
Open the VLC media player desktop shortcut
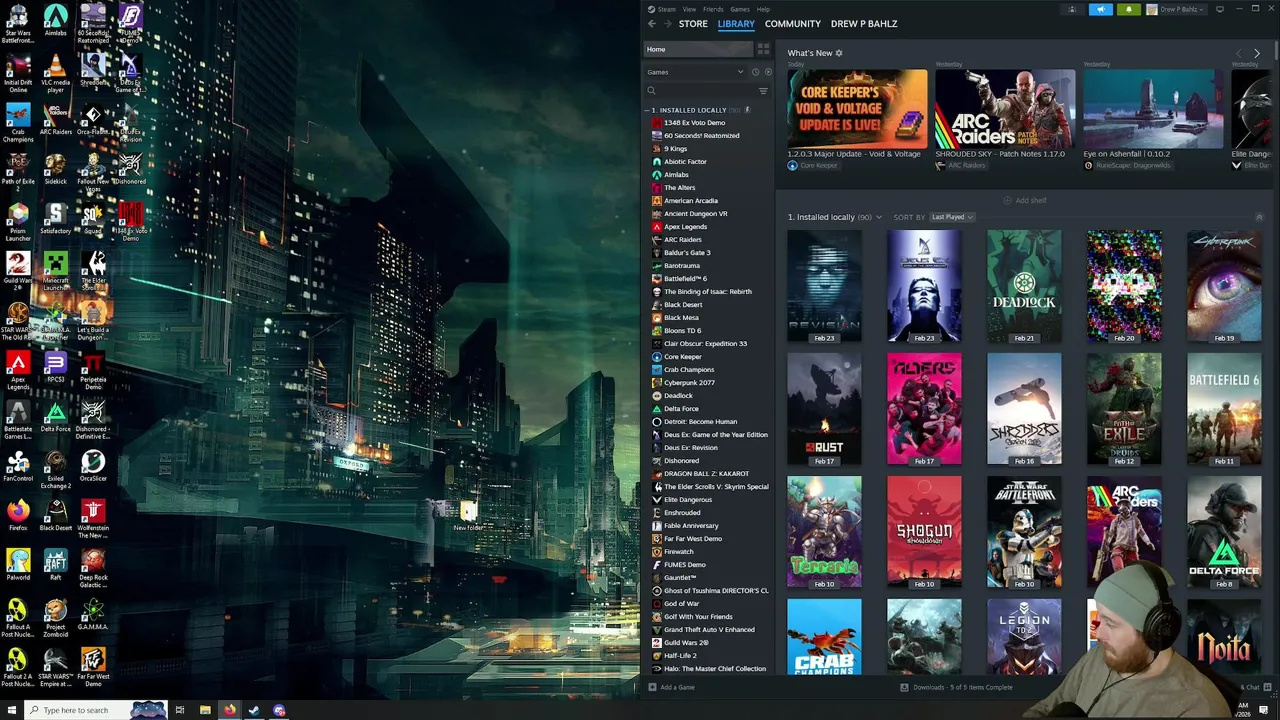(55, 73)
